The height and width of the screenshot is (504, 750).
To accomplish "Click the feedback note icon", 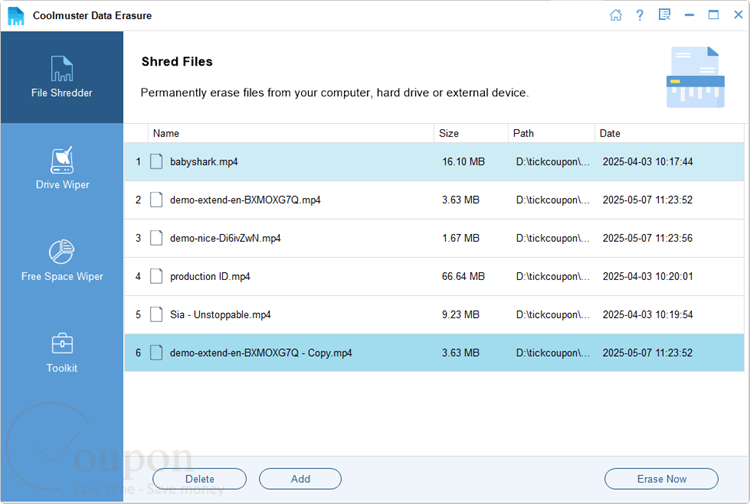I will [664, 15].
